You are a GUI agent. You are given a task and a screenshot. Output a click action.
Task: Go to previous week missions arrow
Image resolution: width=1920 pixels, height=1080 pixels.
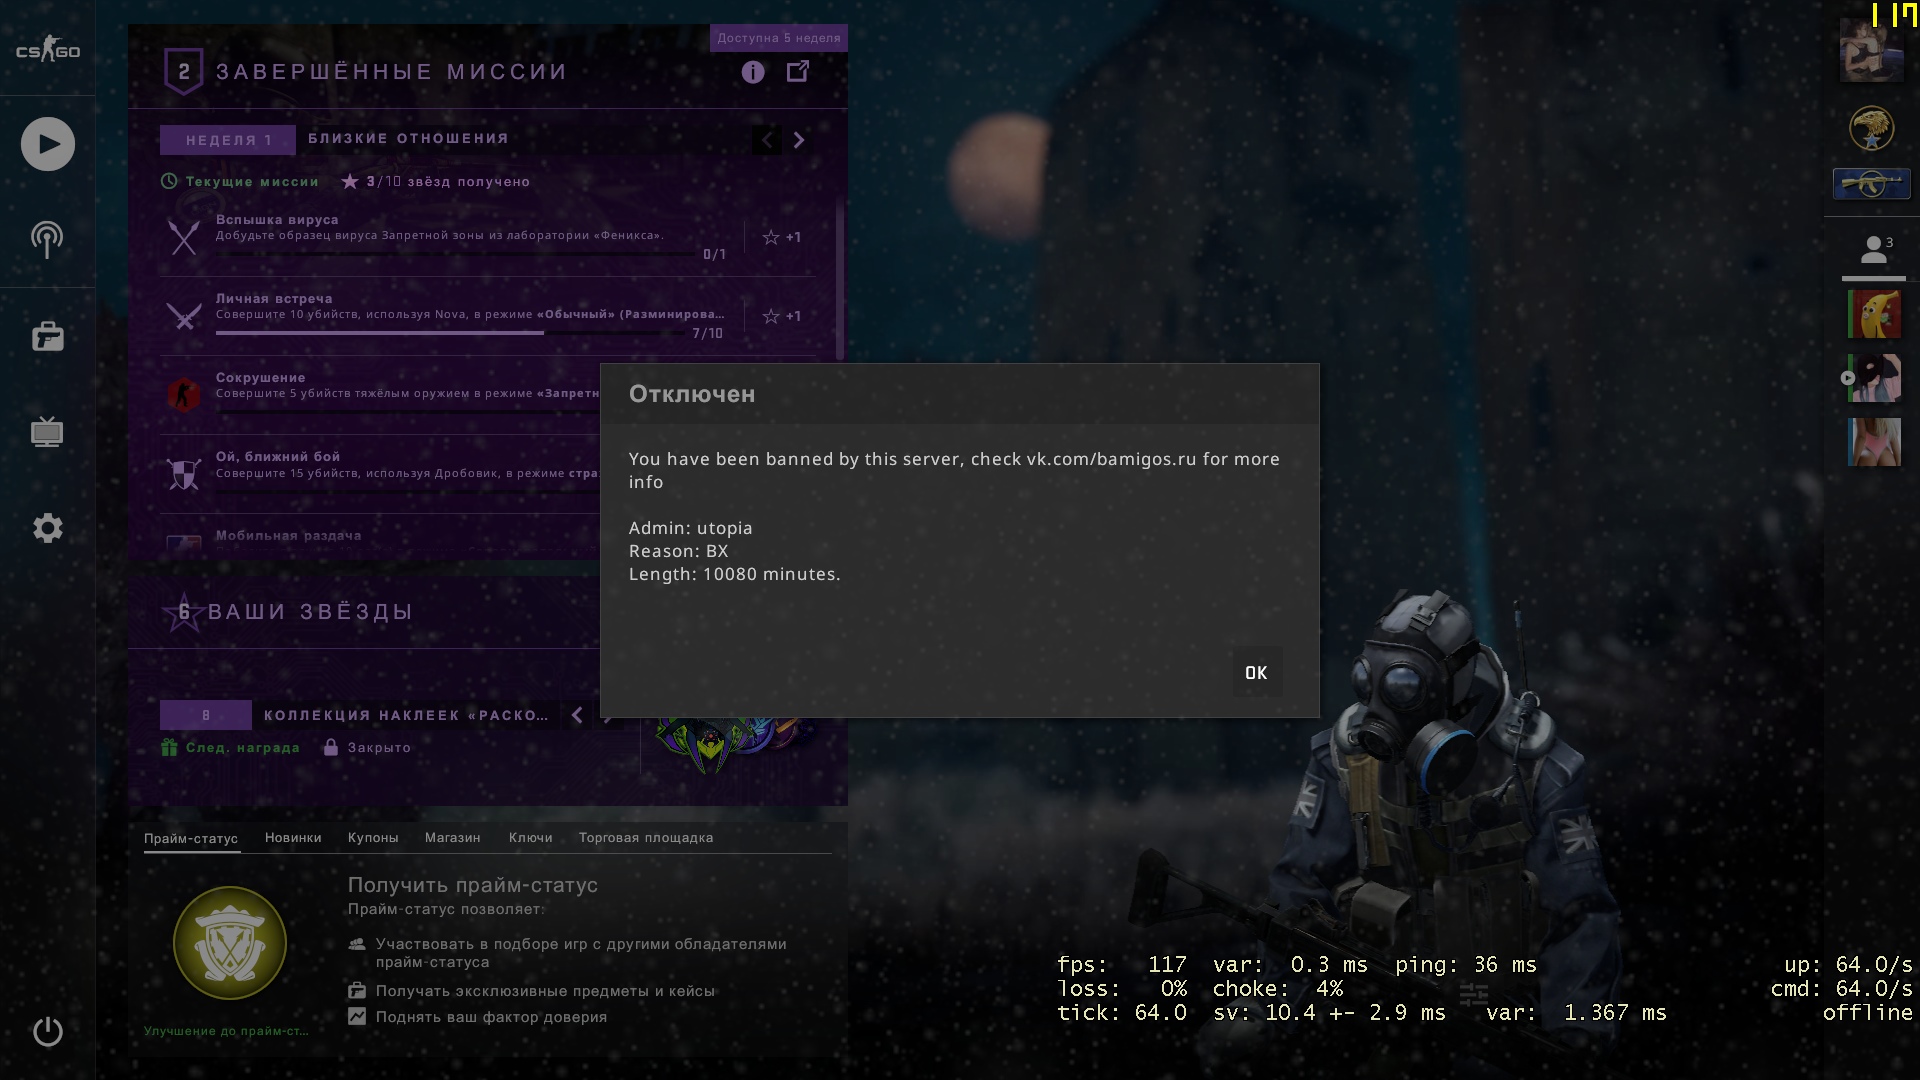pos(767,141)
